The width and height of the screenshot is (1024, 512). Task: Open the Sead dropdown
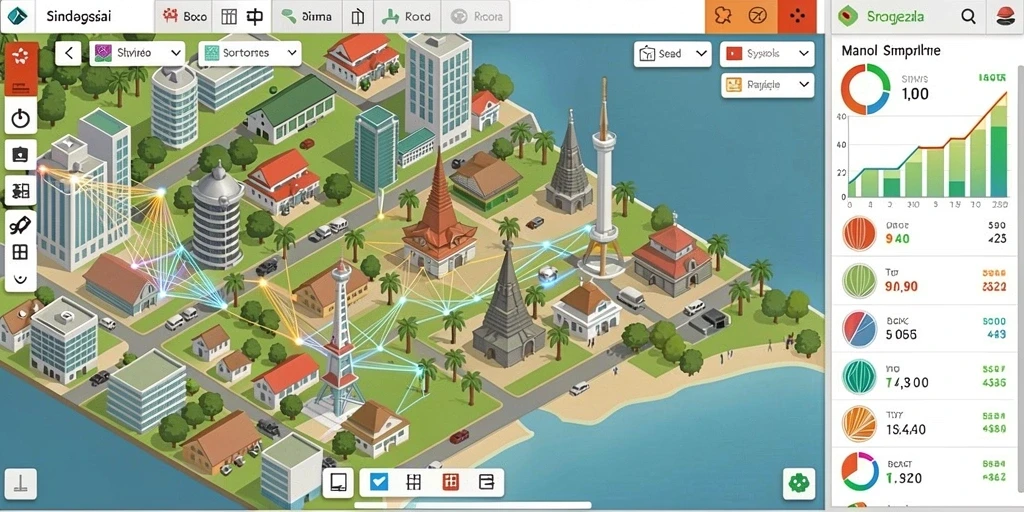[672, 54]
